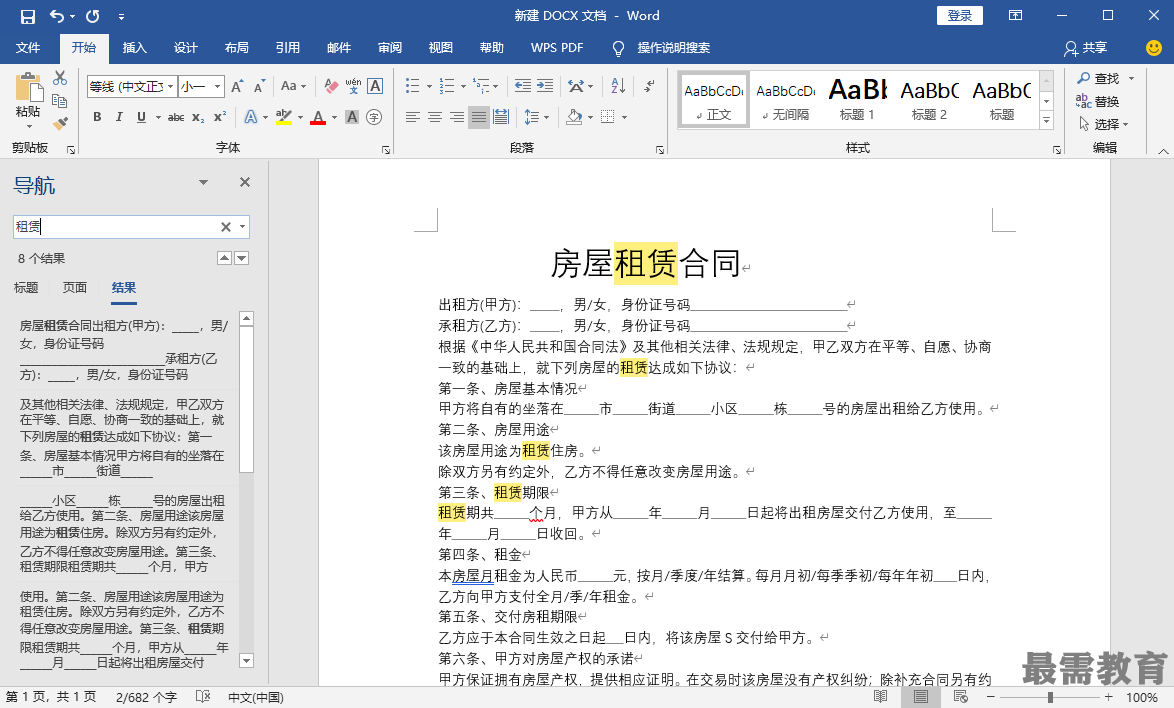Select the search result ending 第一条、房屋基本情况
This screenshot has width=1174, height=708.
coord(124,437)
